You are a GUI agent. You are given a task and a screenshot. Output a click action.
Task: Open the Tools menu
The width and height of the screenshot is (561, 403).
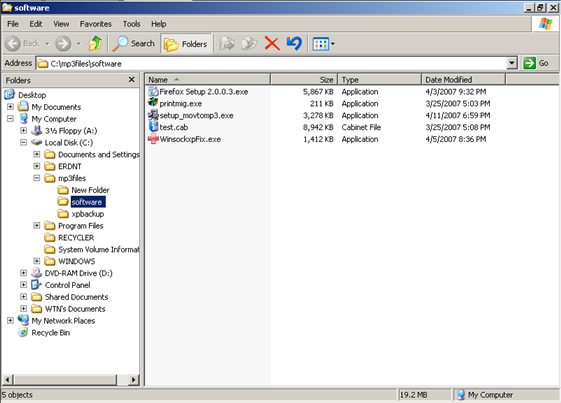point(131,24)
